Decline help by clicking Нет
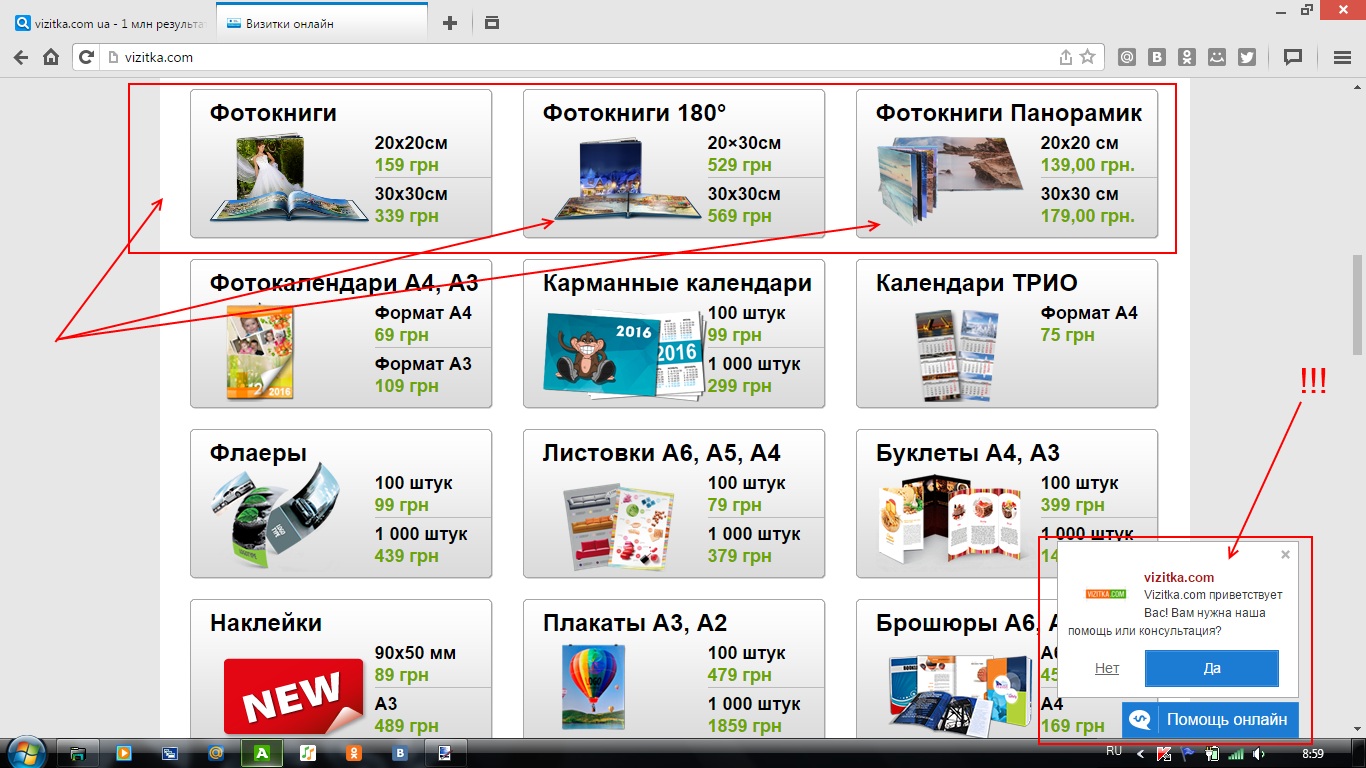1366x768 pixels. tap(1106, 668)
